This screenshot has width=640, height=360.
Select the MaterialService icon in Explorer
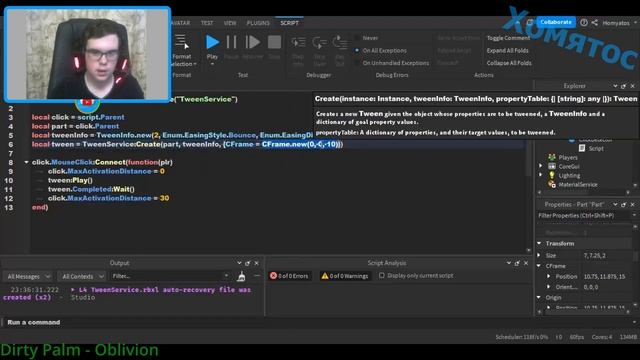(552, 184)
